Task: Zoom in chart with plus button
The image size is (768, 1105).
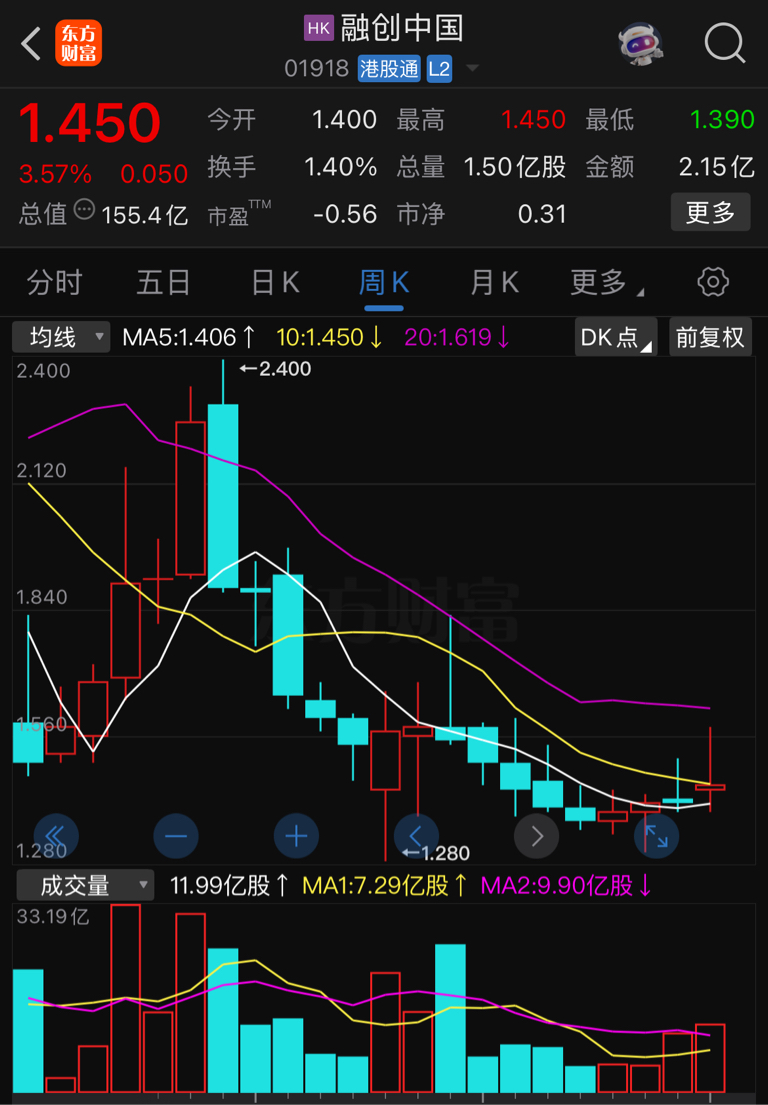Action: 297,836
